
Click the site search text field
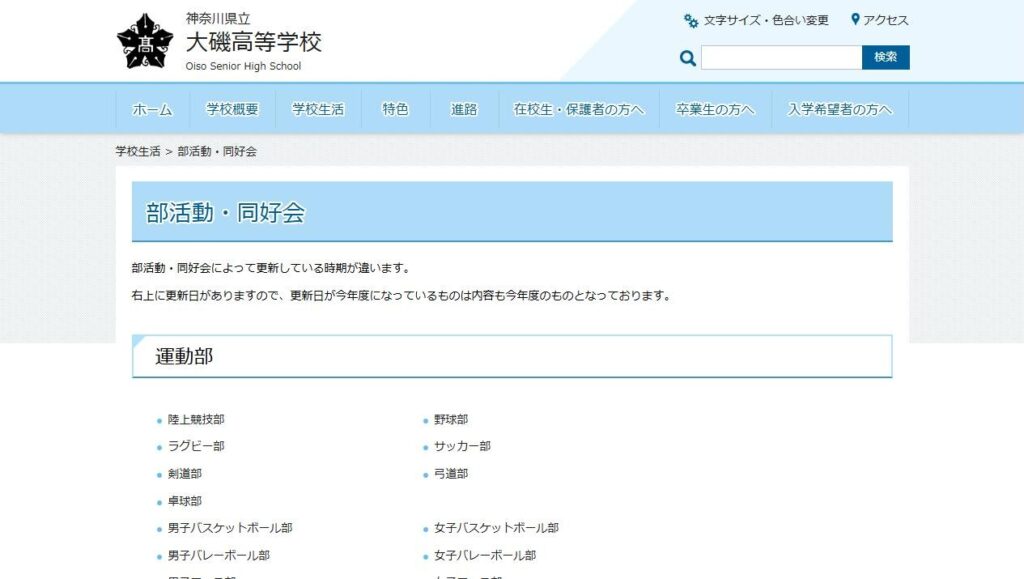(781, 57)
